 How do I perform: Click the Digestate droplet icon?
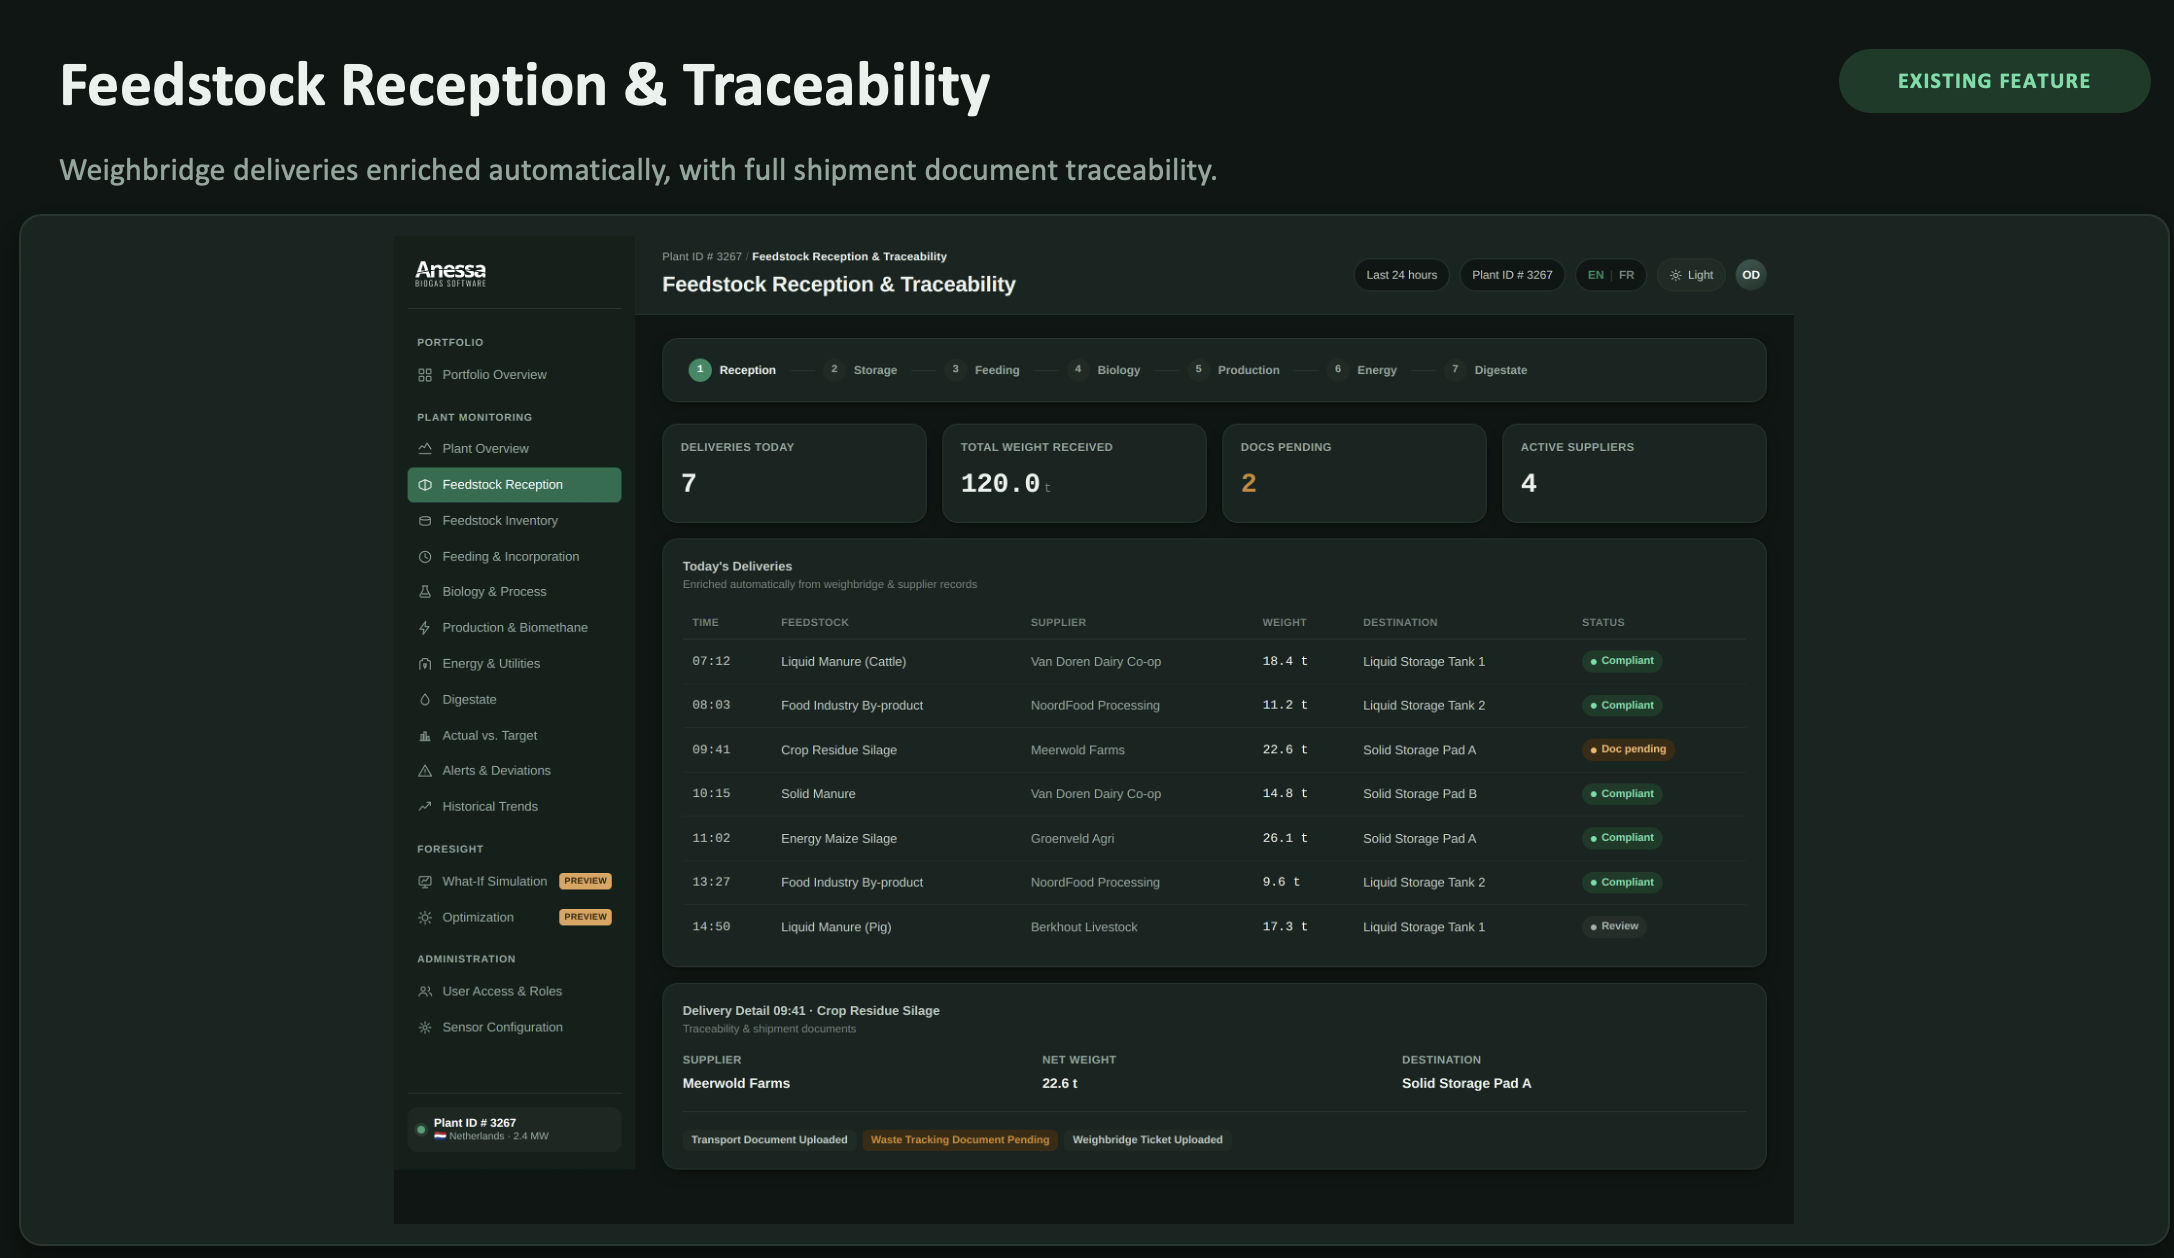coord(425,700)
